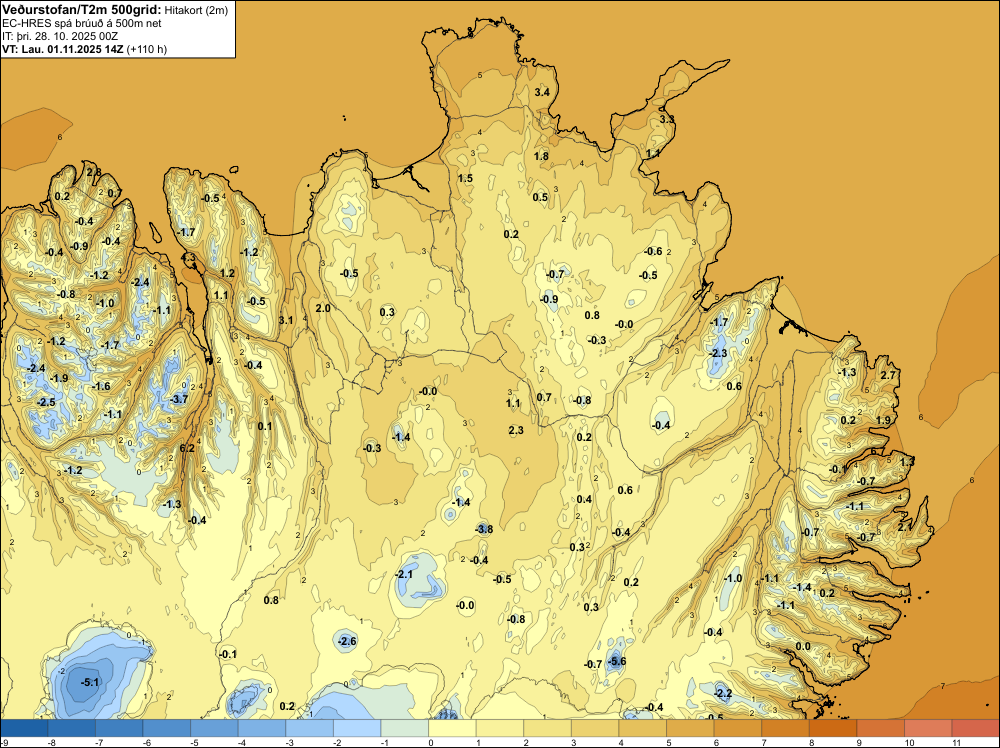The width and height of the screenshot is (1000, 748).
Task: Click the 'VT: Lau. 01.11.2025 14Z' valid time
Action: coord(63,49)
